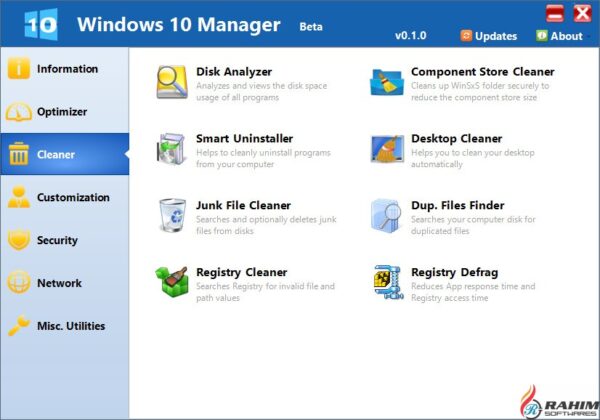Click the Windows 10 logo icon
Image resolution: width=600 pixels, height=420 pixels.
point(41,24)
